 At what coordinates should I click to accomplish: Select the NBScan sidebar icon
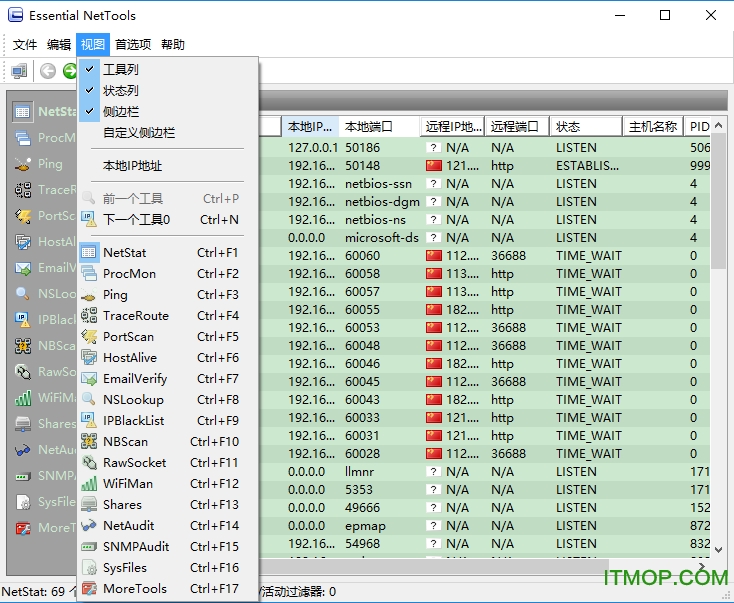22,346
